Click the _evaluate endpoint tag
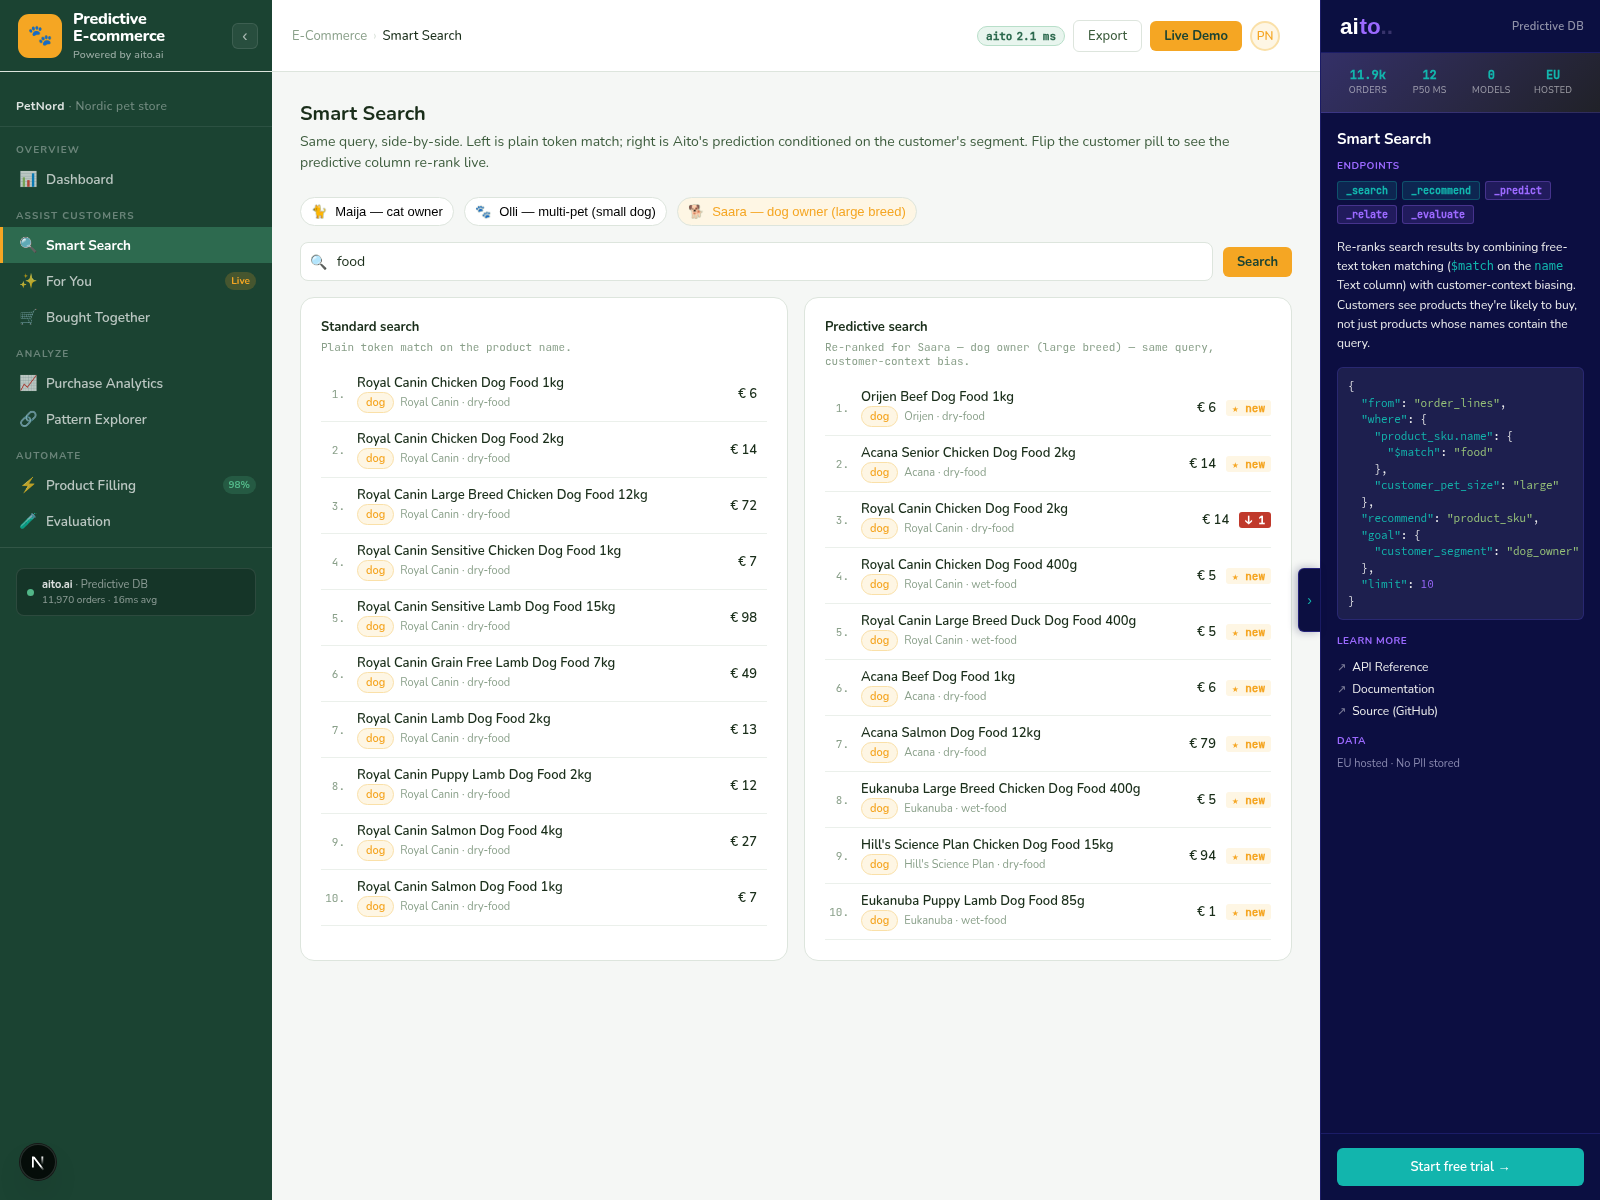This screenshot has height=1200, width=1600. click(x=1438, y=215)
